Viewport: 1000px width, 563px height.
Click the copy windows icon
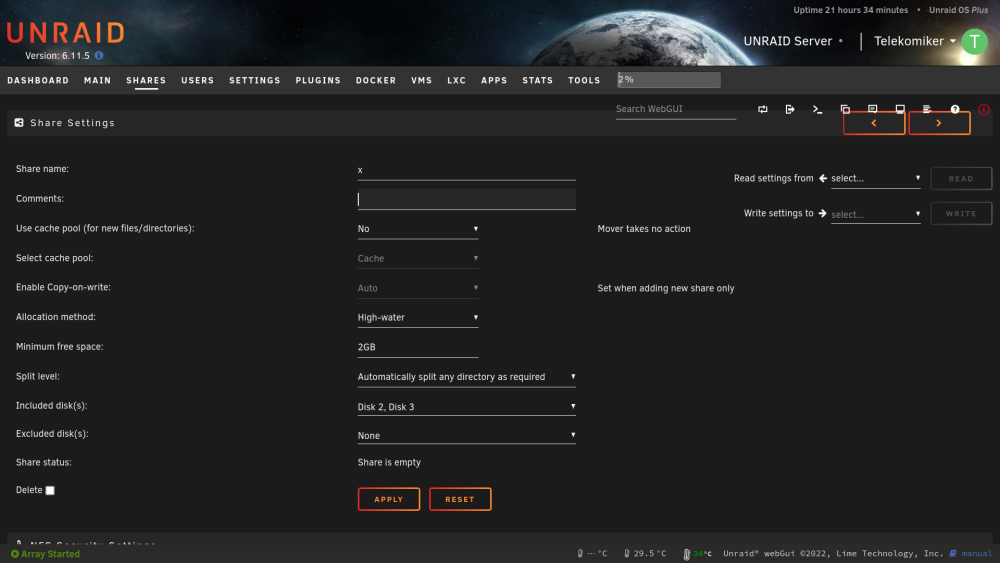[x=845, y=109]
